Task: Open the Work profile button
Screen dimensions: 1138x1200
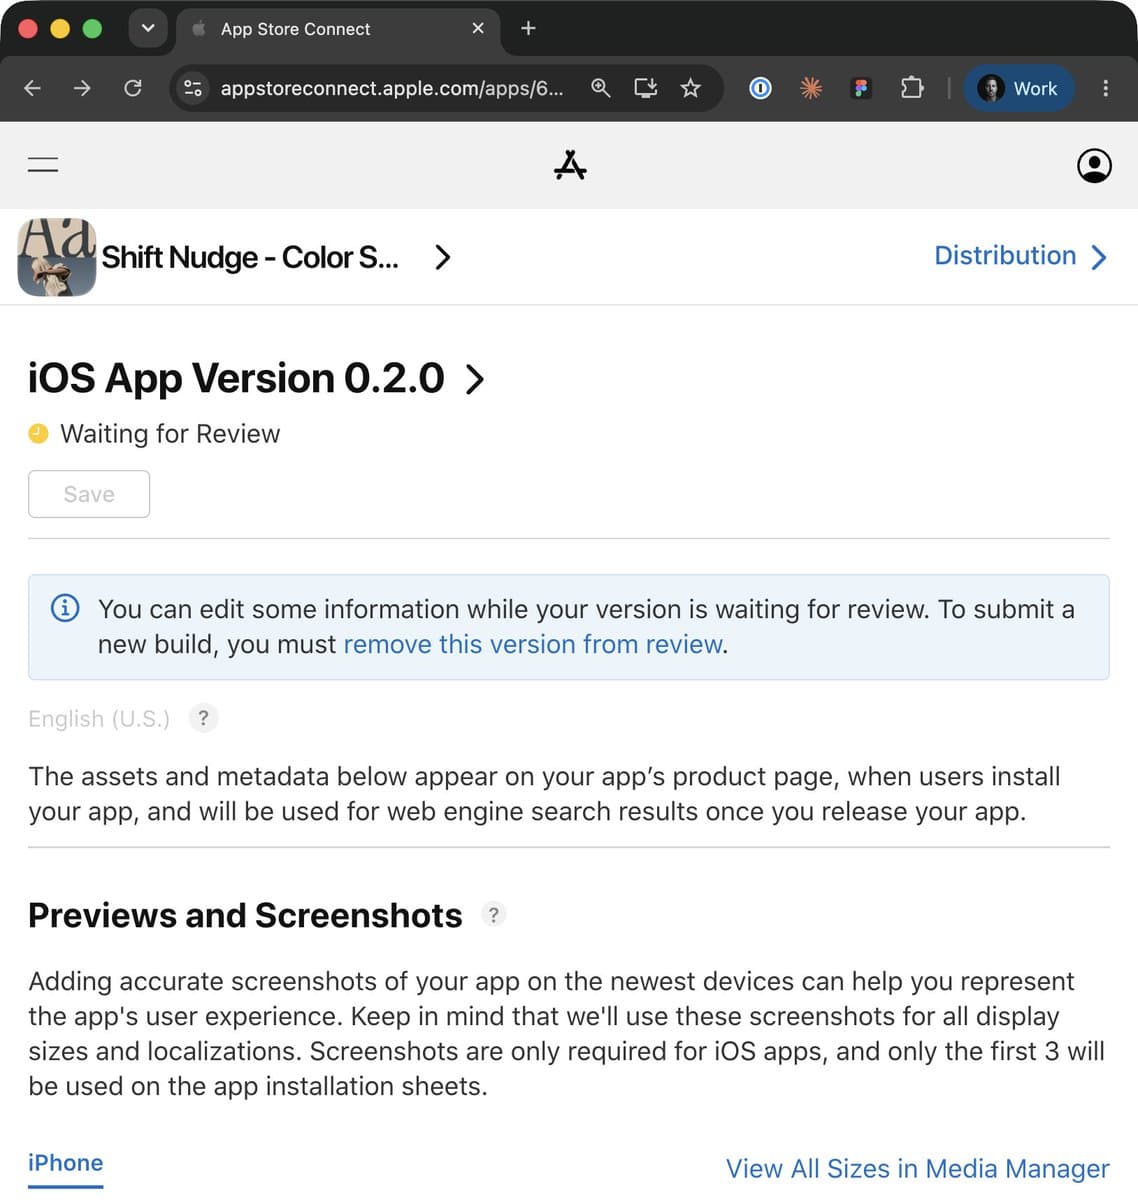Action: pos(1019,88)
